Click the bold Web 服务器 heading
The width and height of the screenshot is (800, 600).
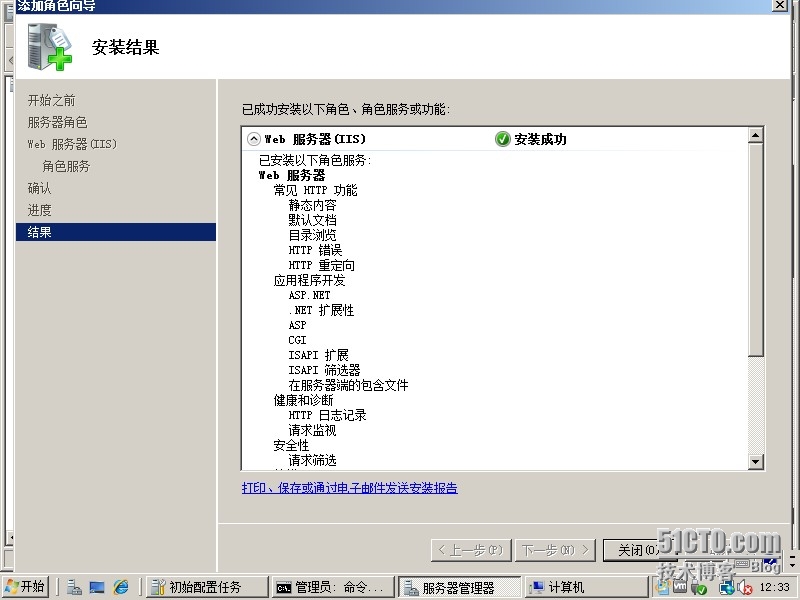pyautogui.click(x=292, y=175)
